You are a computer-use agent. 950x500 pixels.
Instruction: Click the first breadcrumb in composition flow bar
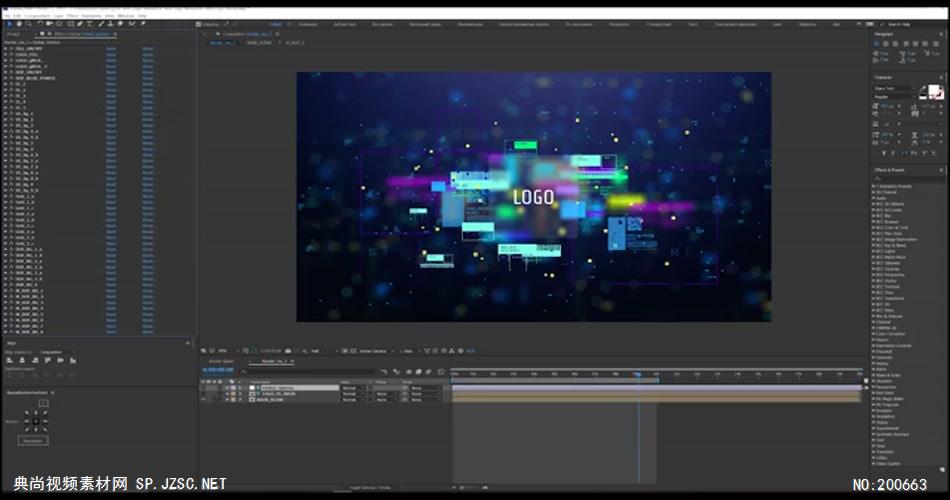click(223, 43)
